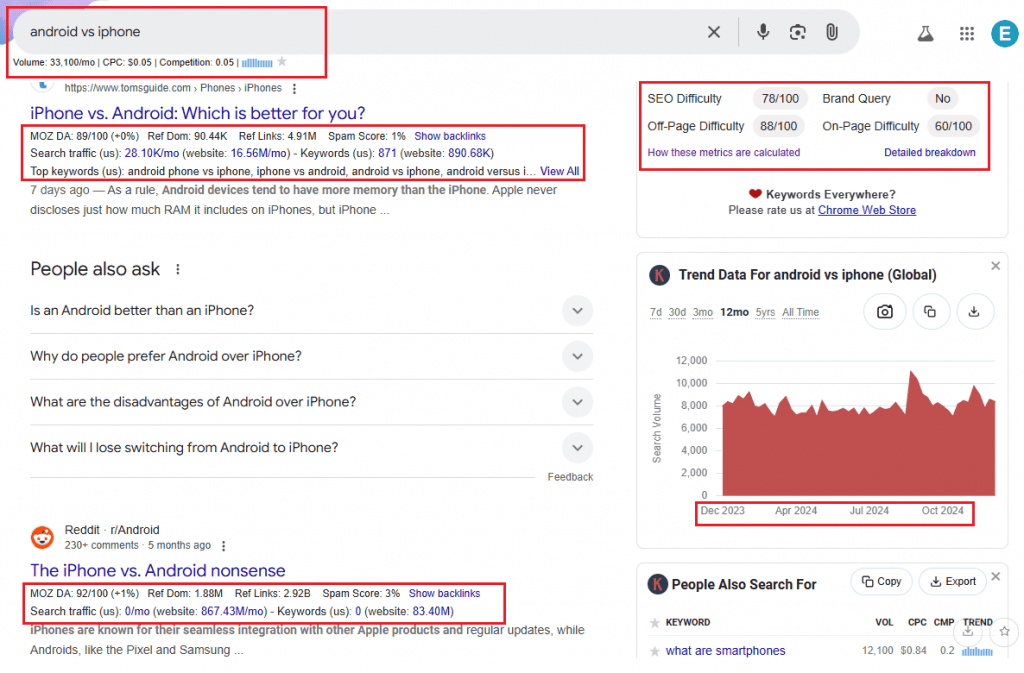Click View All top keywords link
Image resolution: width=1024 pixels, height=673 pixels.
(559, 172)
